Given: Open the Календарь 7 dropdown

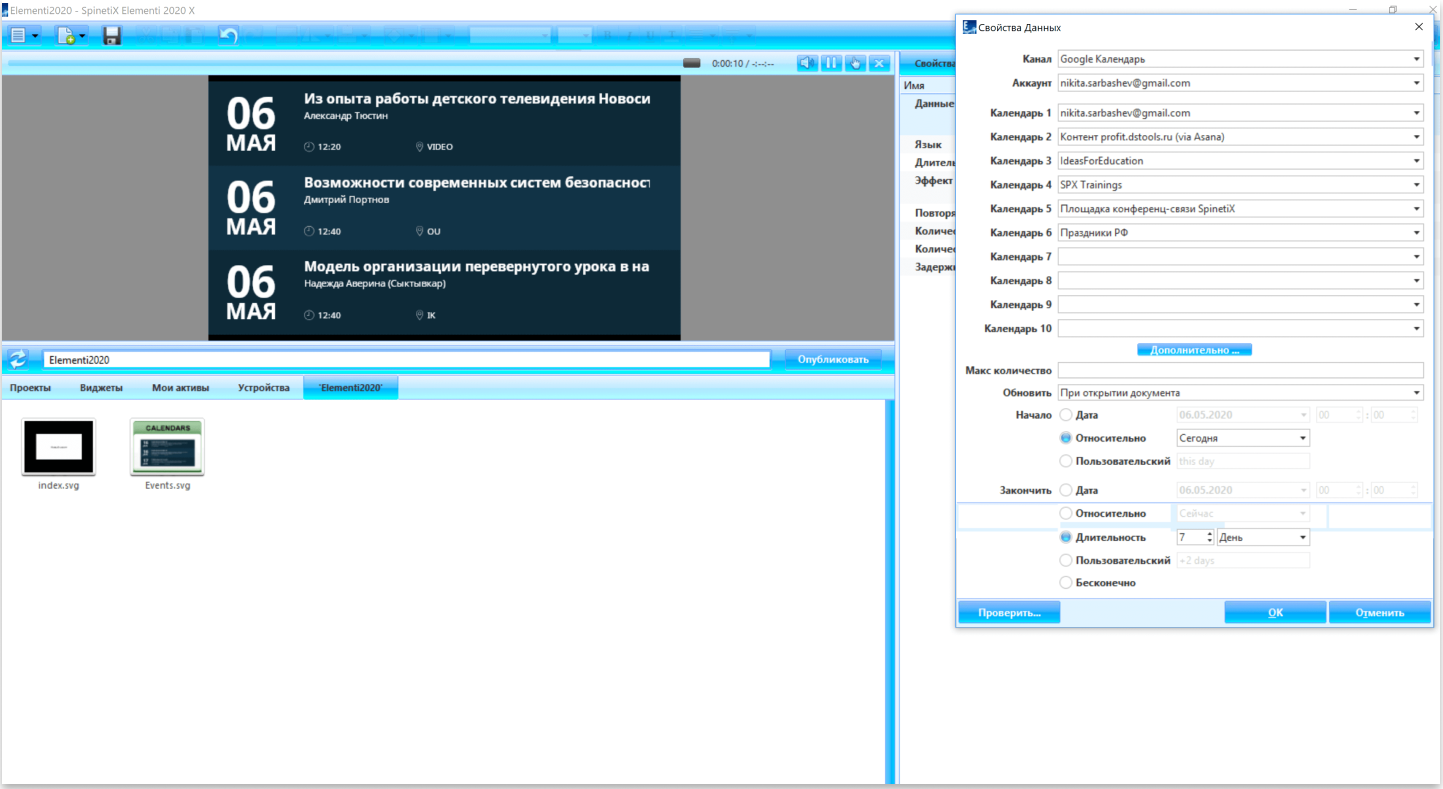Looking at the screenshot, I should tap(1240, 257).
